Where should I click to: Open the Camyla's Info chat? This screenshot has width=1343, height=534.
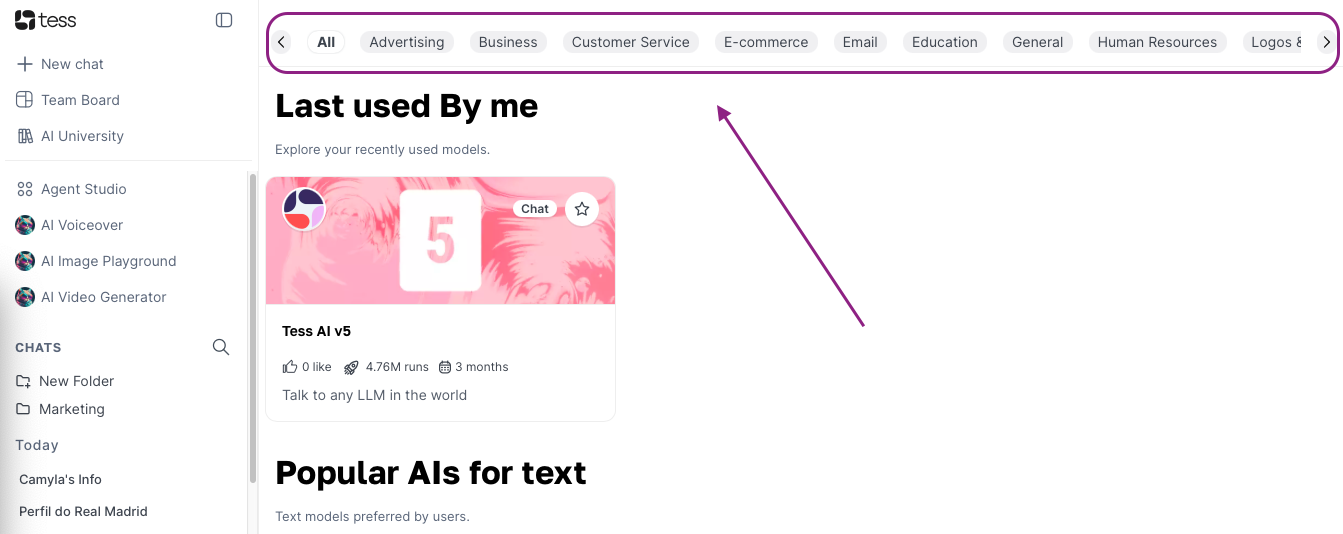61,479
